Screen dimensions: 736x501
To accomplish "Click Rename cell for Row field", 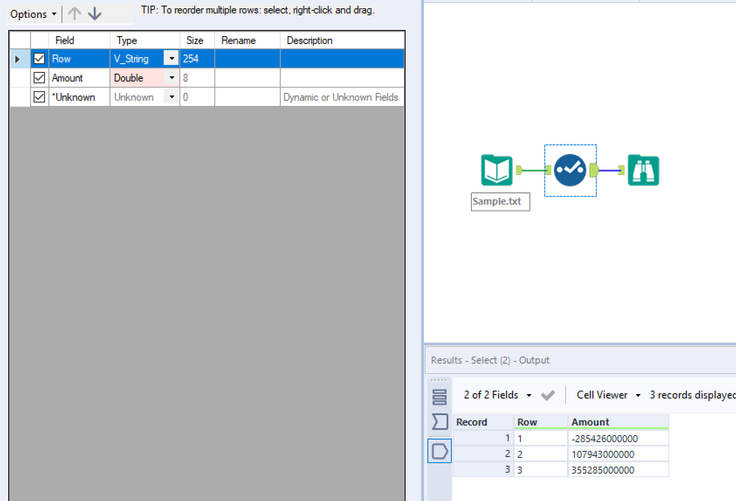I will [x=247, y=59].
